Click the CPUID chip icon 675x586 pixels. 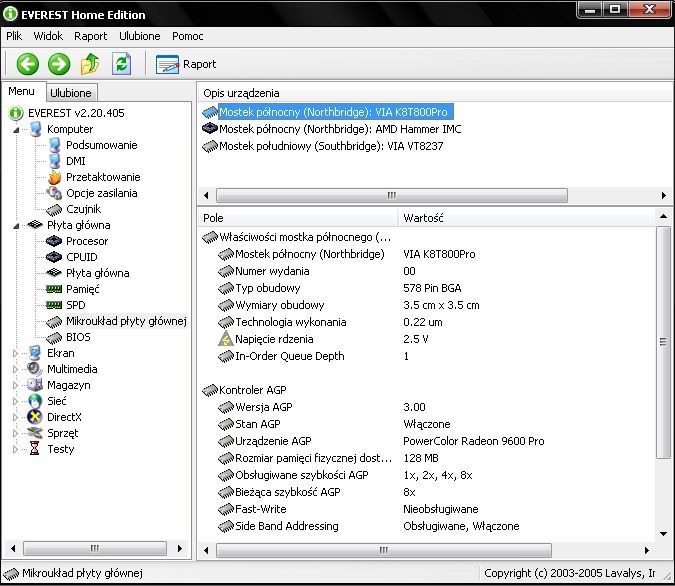pyautogui.click(x=54, y=257)
